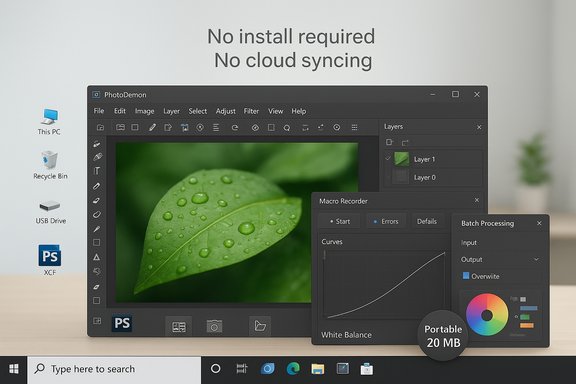
Task: Click the color wheel in Batch Processing
Action: pyautogui.click(x=487, y=315)
